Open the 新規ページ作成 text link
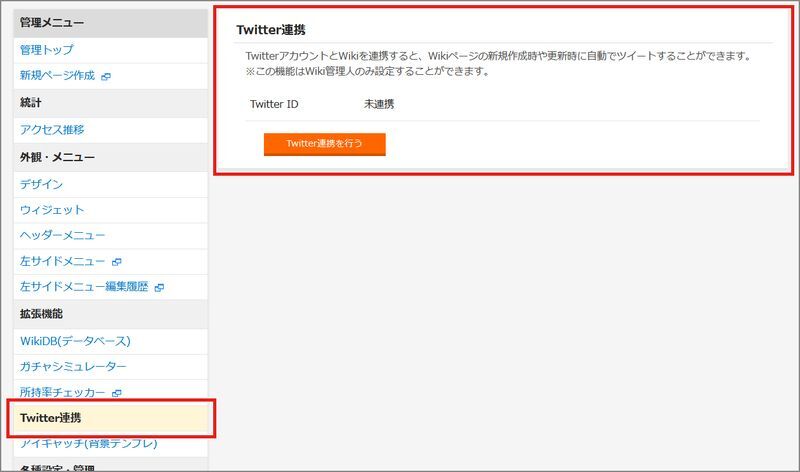This screenshot has height=472, width=800. tap(57, 75)
